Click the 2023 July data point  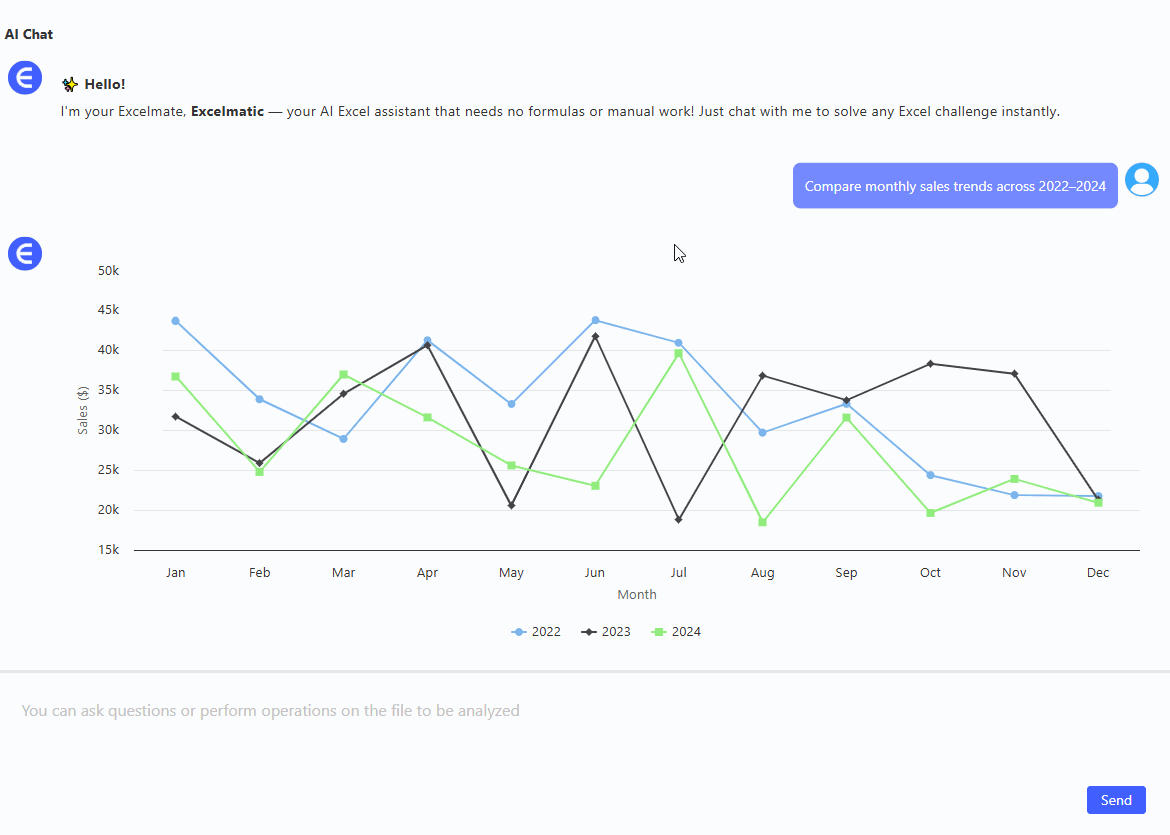pyautogui.click(x=679, y=520)
